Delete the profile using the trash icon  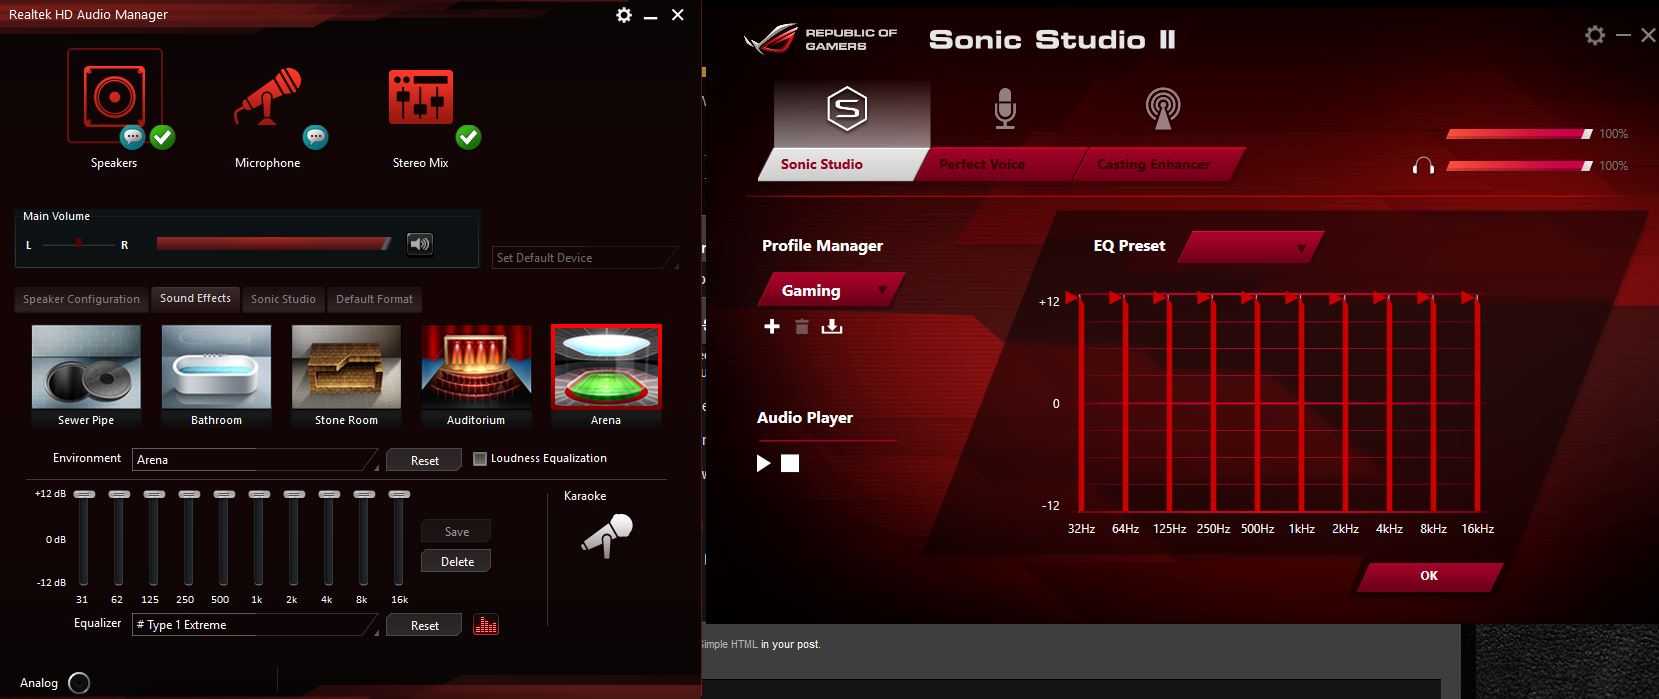click(x=801, y=327)
